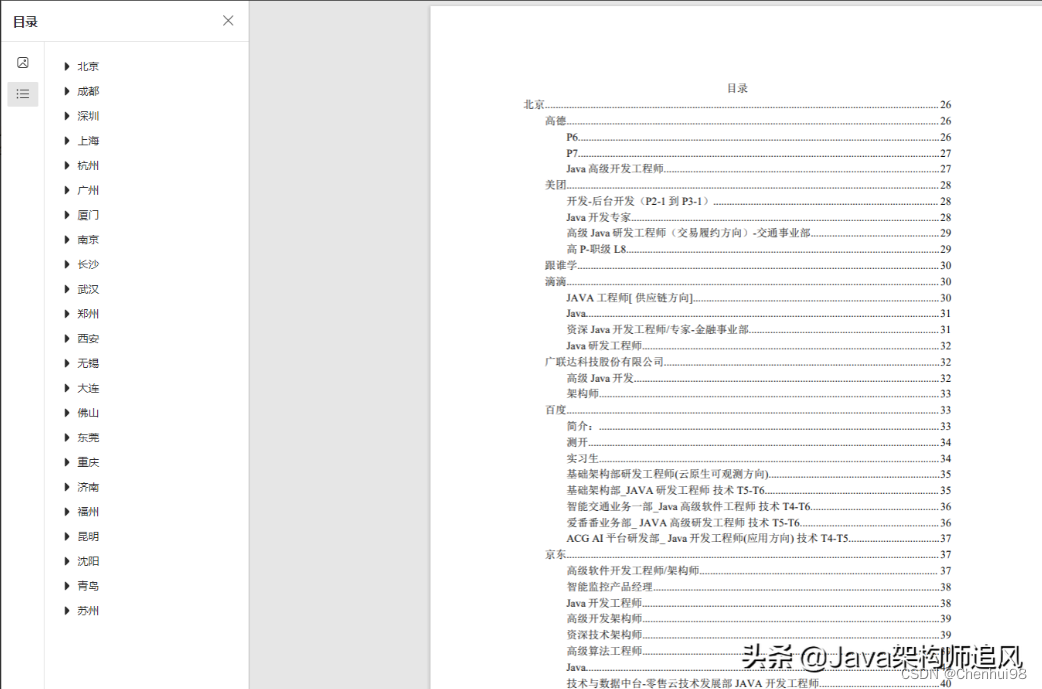
Task: Click JAVA 工程师[供应链方向] contents line
Action: tap(758, 298)
